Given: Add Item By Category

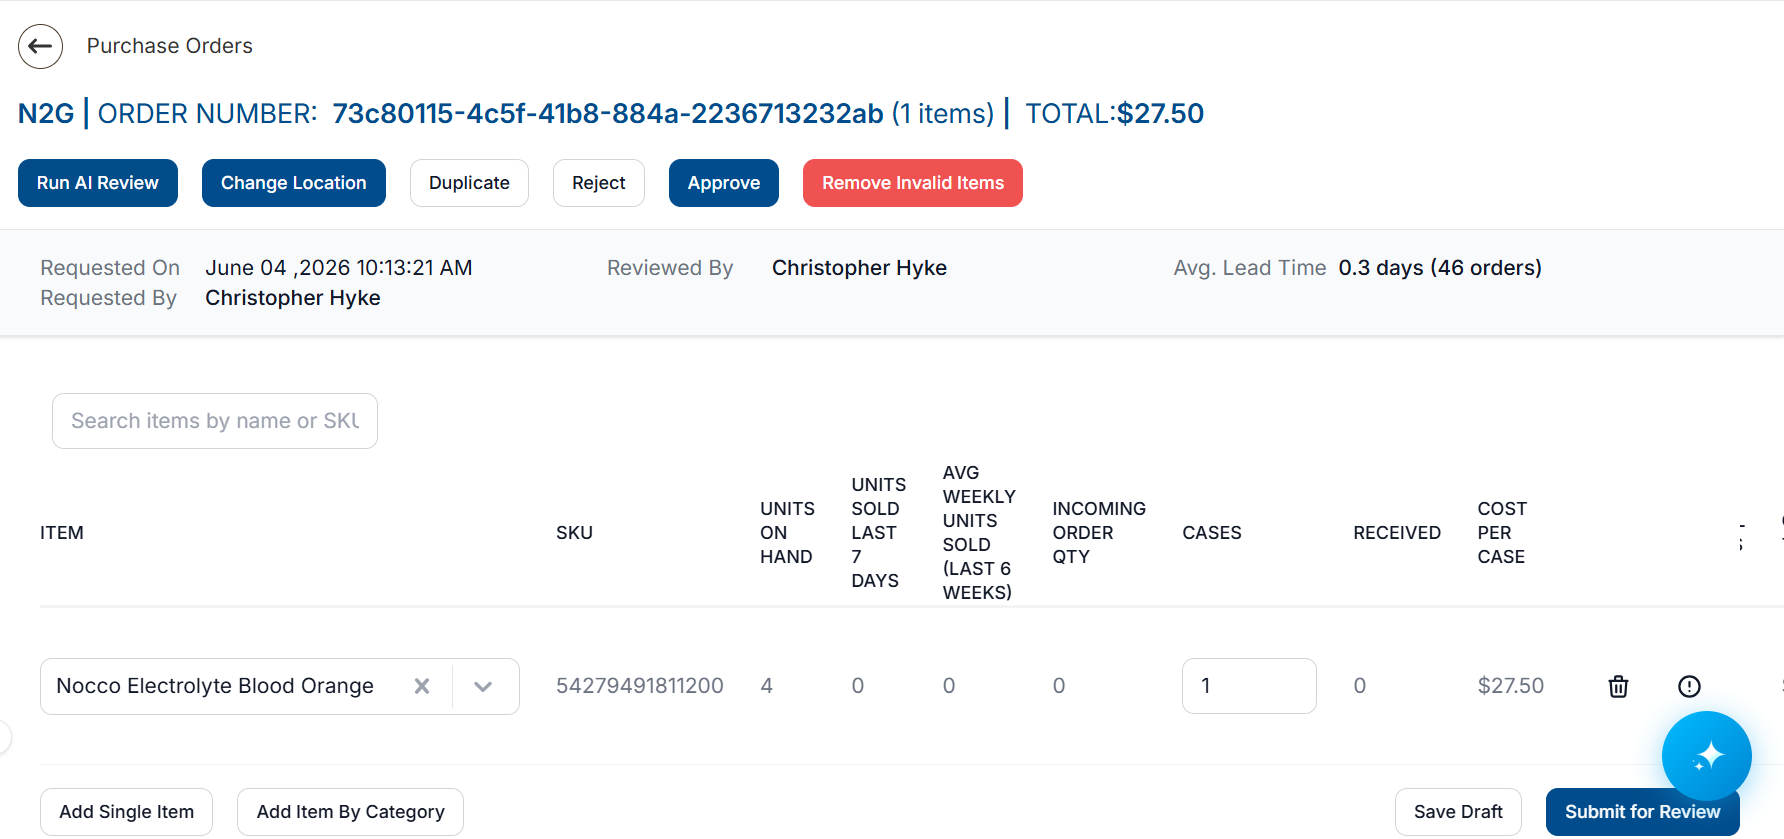Looking at the screenshot, I should [350, 812].
